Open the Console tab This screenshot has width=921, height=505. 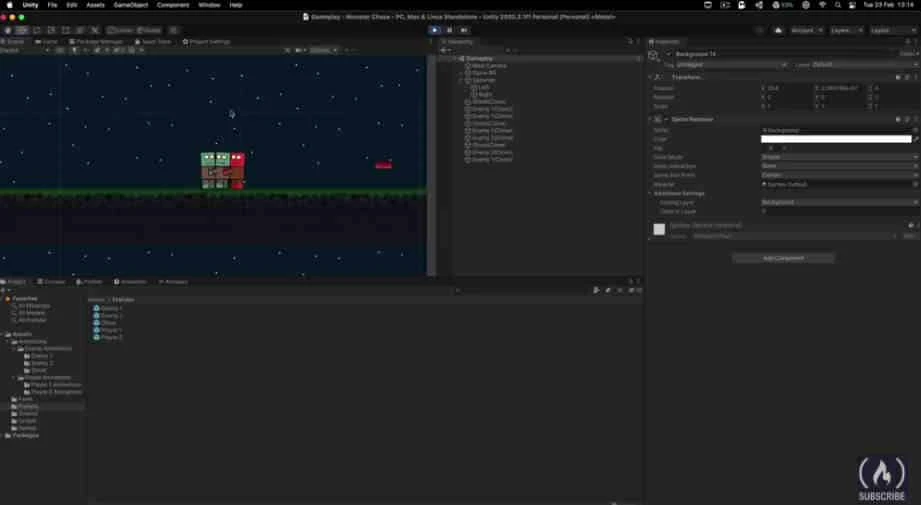tap(51, 282)
